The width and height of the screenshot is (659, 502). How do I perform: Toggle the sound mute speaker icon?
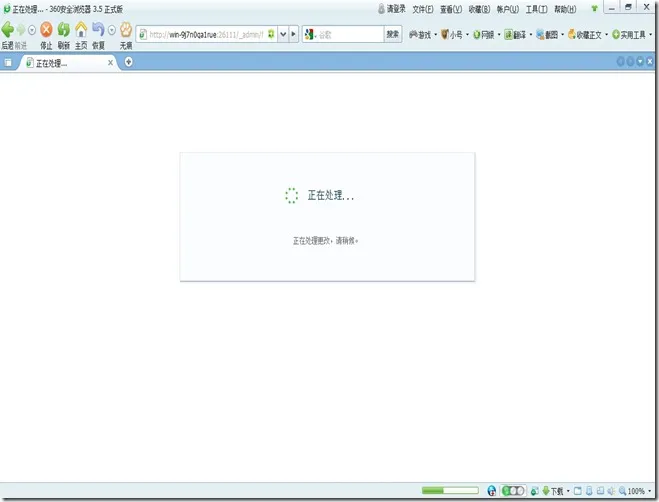[611, 491]
